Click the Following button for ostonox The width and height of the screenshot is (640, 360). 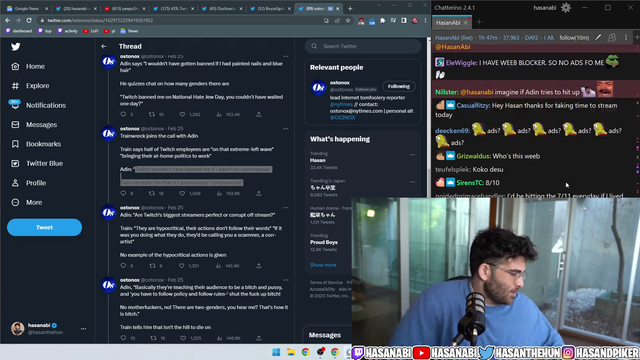pyautogui.click(x=399, y=86)
